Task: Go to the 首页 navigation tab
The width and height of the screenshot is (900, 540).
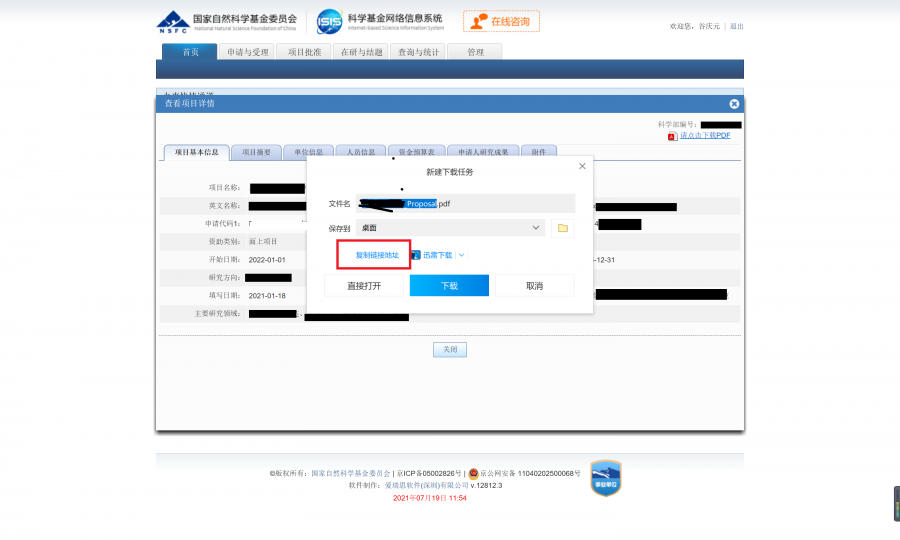Action: pos(190,52)
